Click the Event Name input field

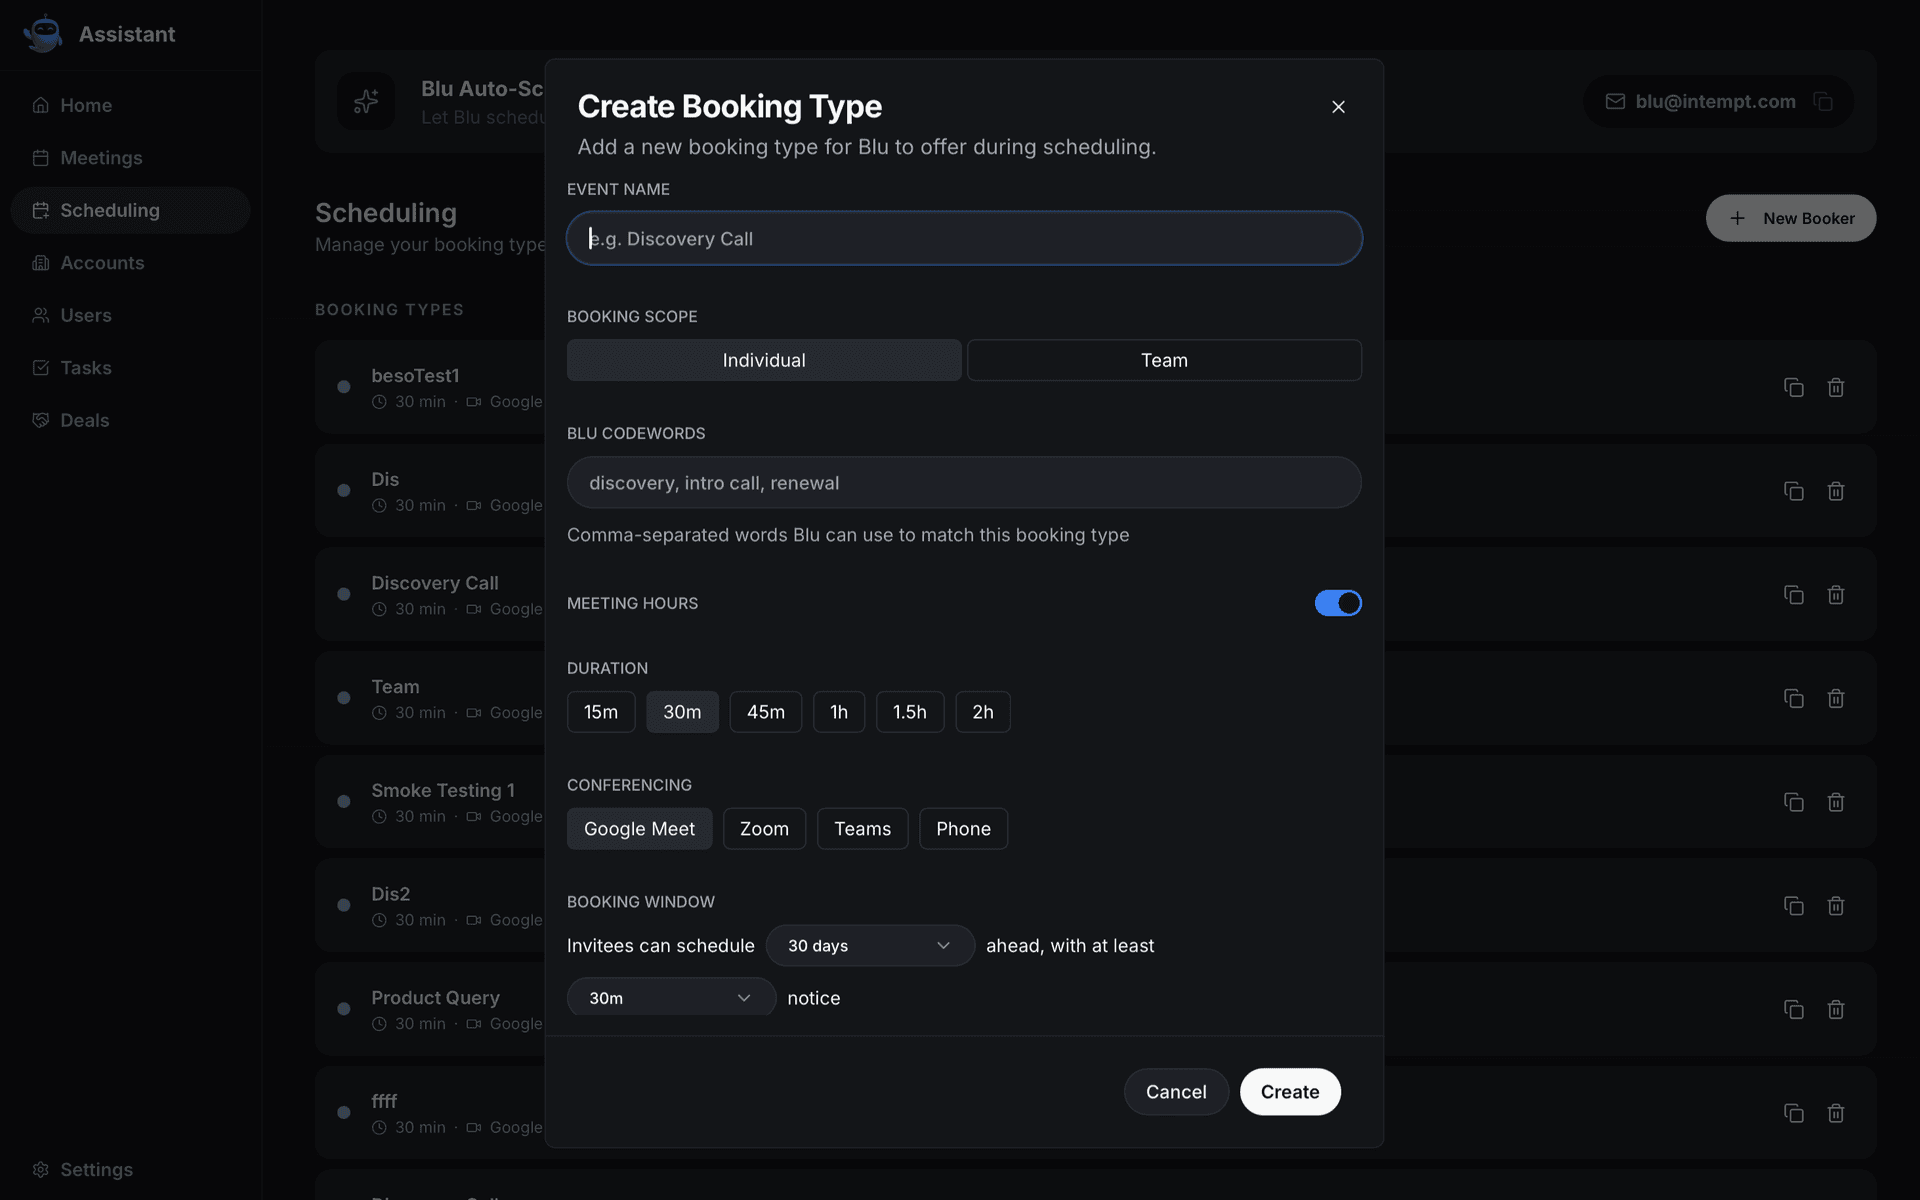964,238
